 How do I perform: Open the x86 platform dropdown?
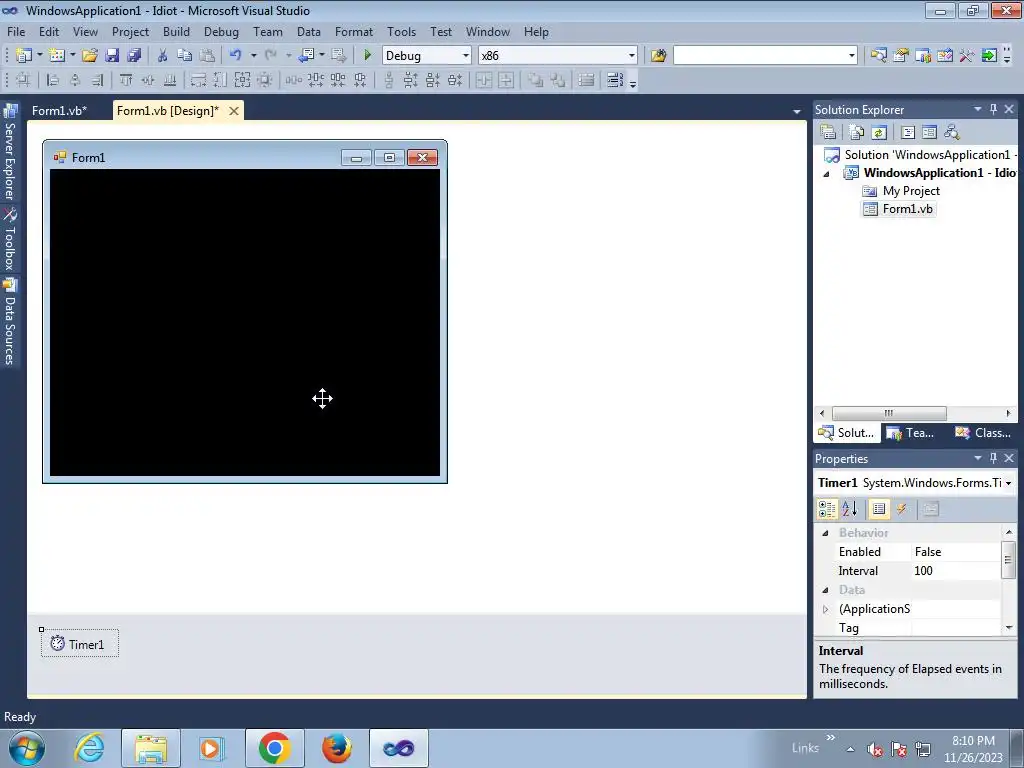coord(632,56)
